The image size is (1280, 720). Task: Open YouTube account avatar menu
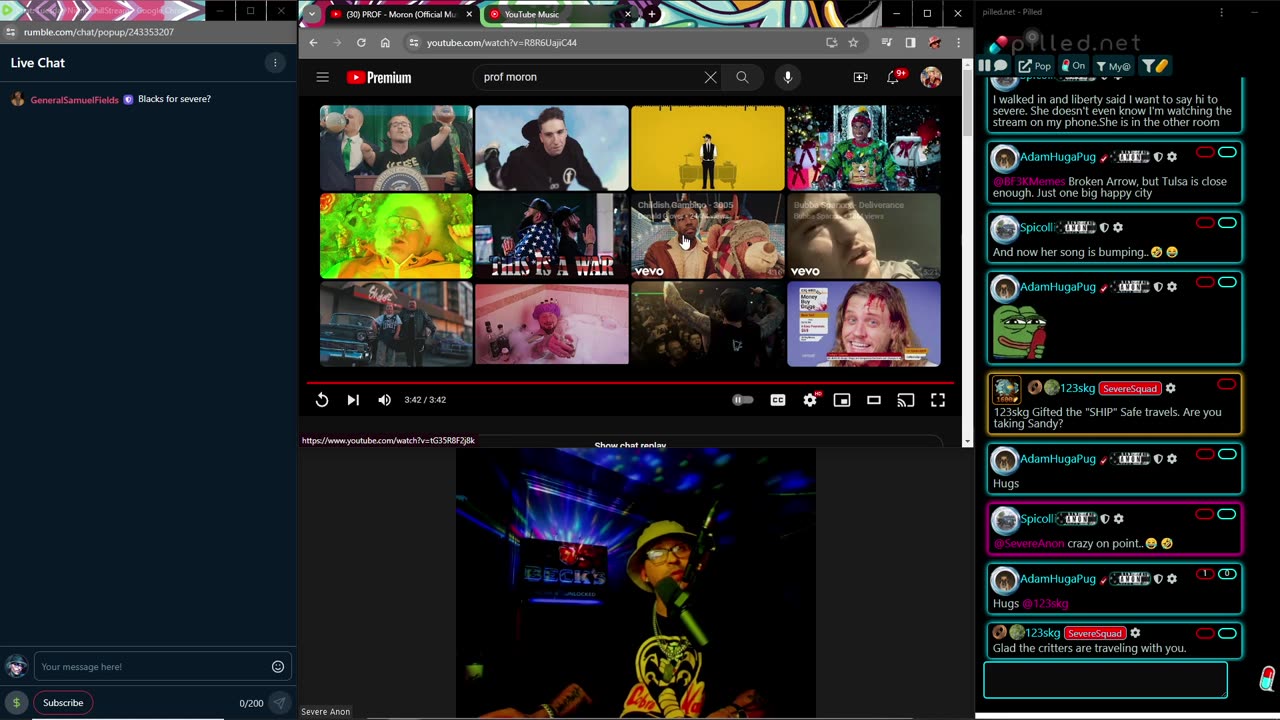coord(931,77)
